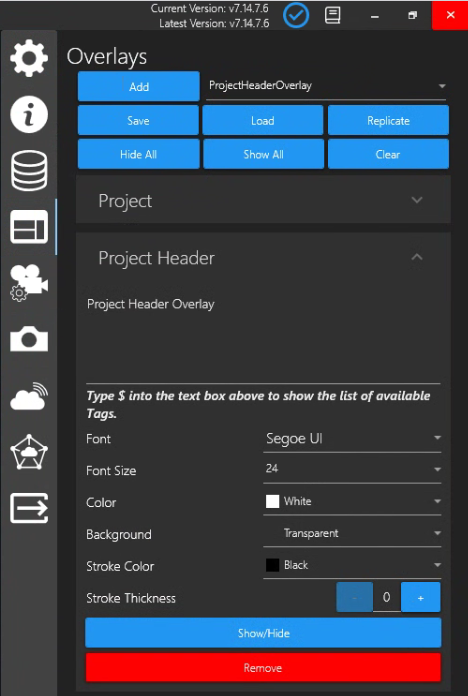468x696 pixels.
Task: Click the red Remove button
Action: 263,668
